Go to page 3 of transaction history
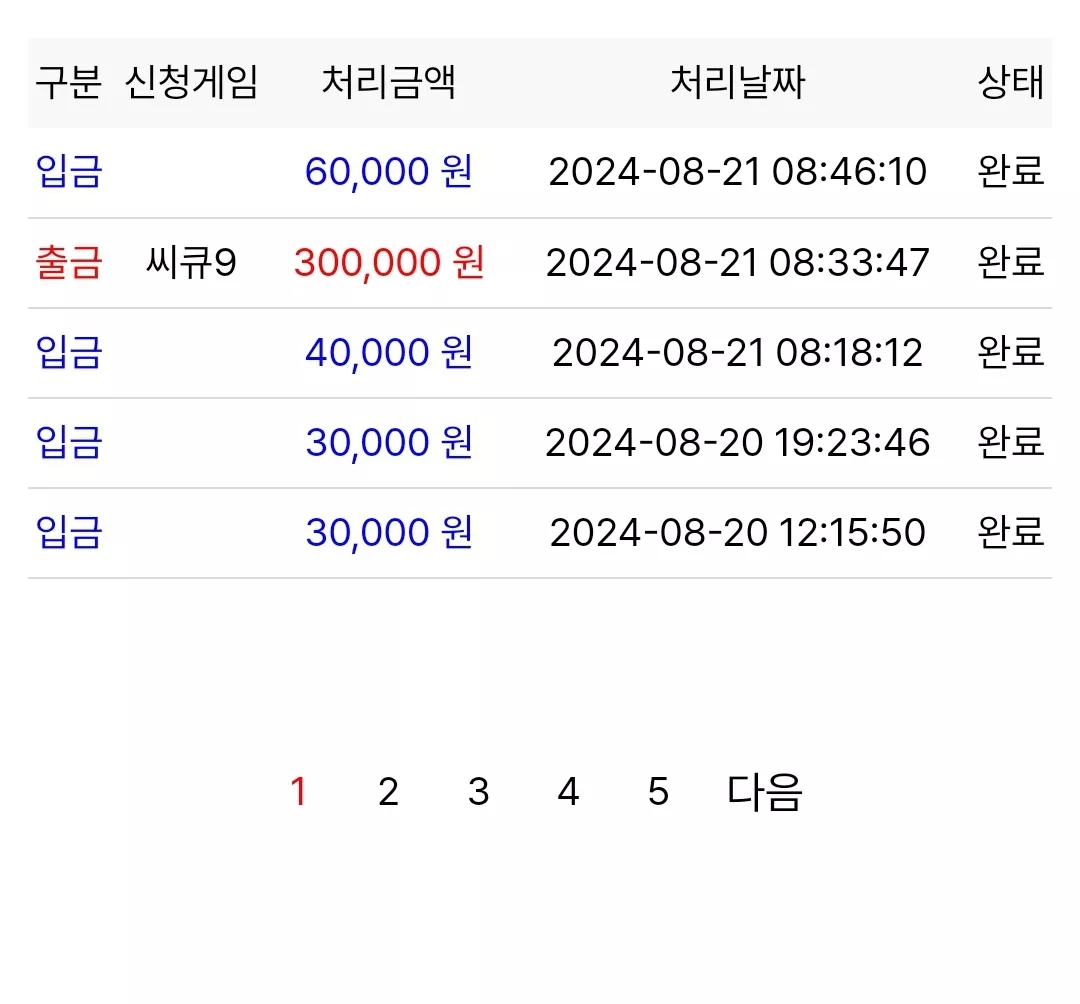 pyautogui.click(x=478, y=792)
